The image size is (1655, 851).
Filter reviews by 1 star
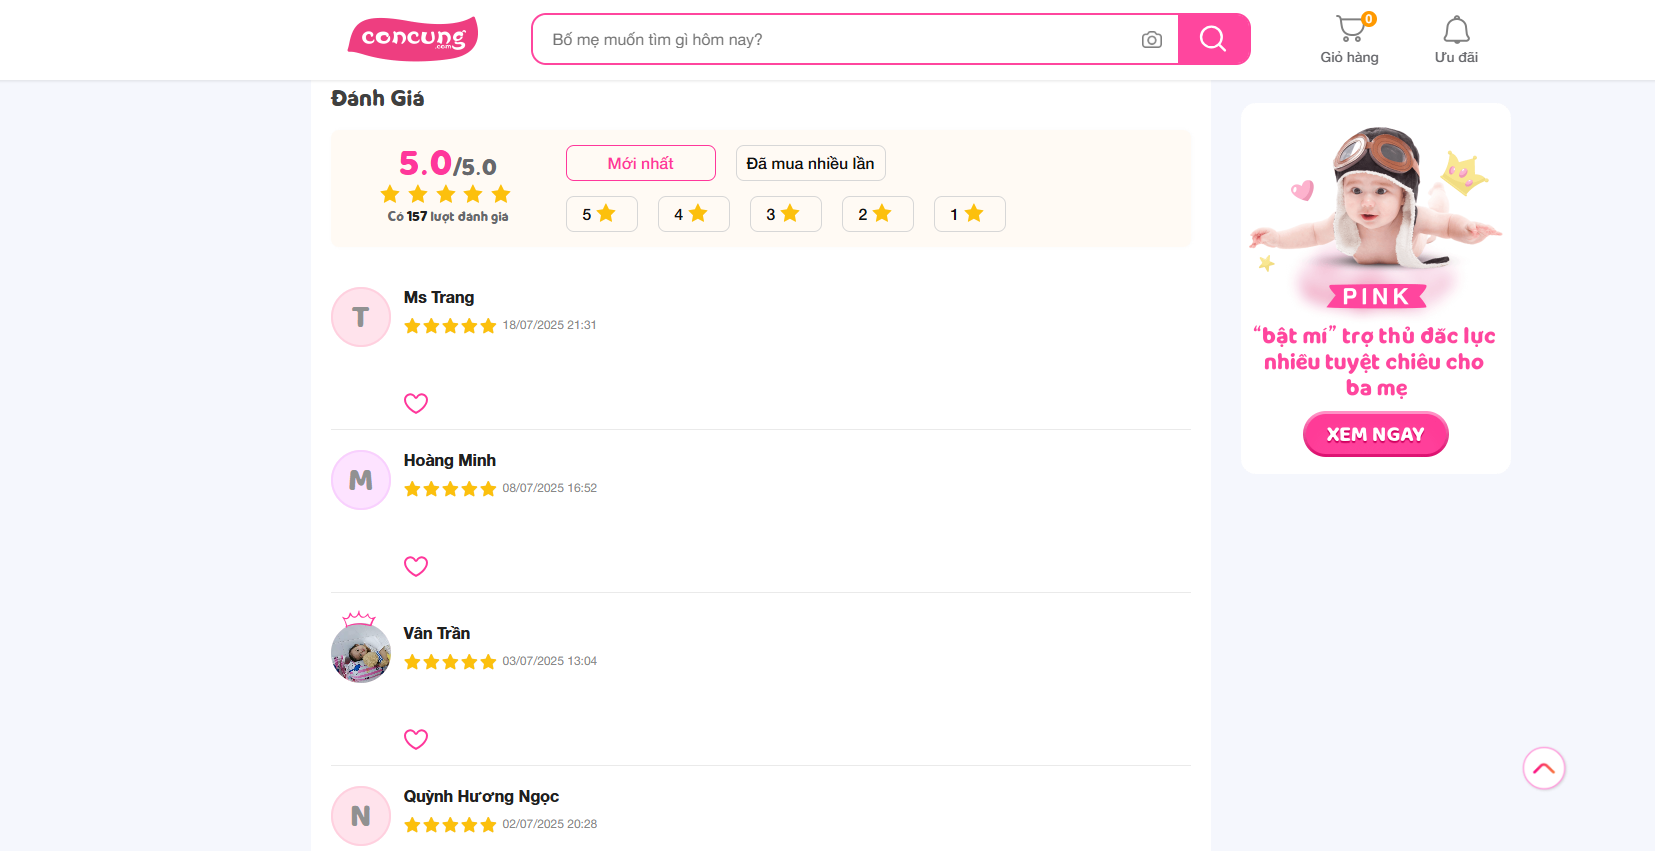tap(969, 214)
